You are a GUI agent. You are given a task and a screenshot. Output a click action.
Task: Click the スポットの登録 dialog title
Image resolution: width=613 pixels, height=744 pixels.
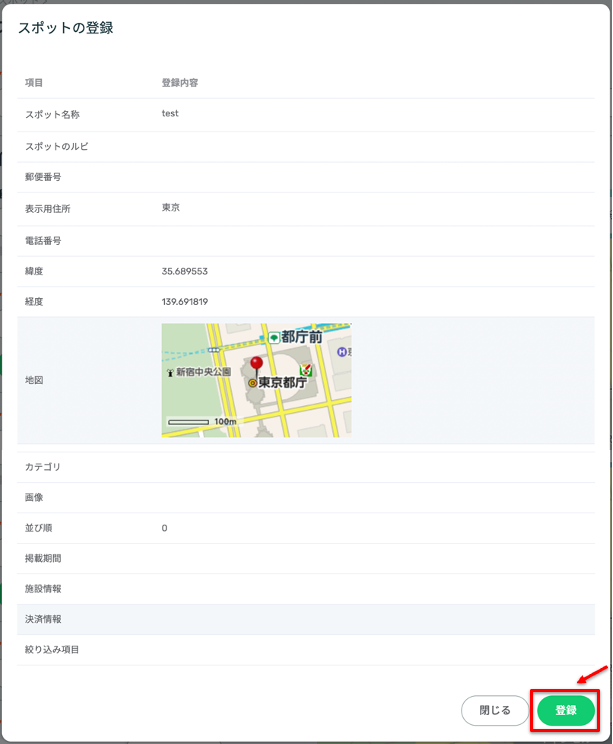point(65,28)
